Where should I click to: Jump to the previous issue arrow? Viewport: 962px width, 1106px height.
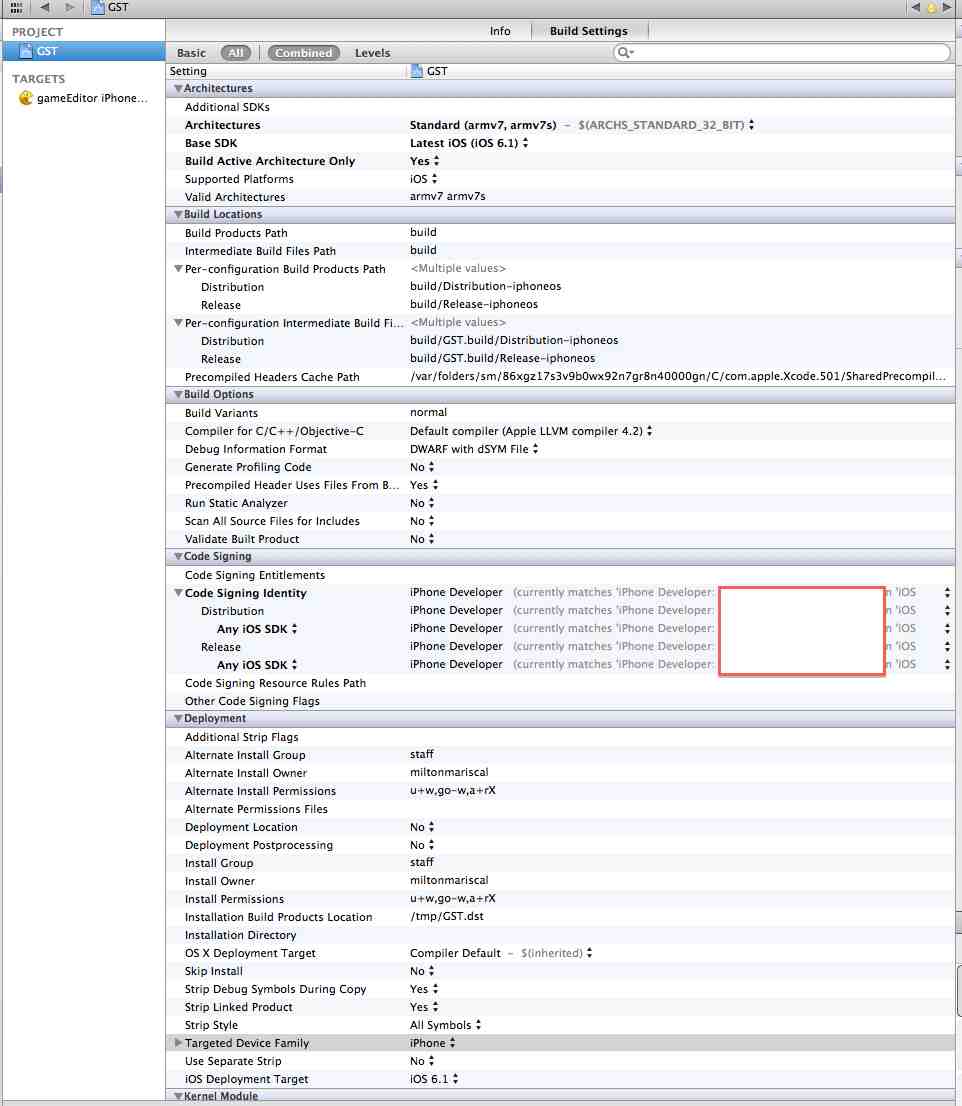[915, 7]
